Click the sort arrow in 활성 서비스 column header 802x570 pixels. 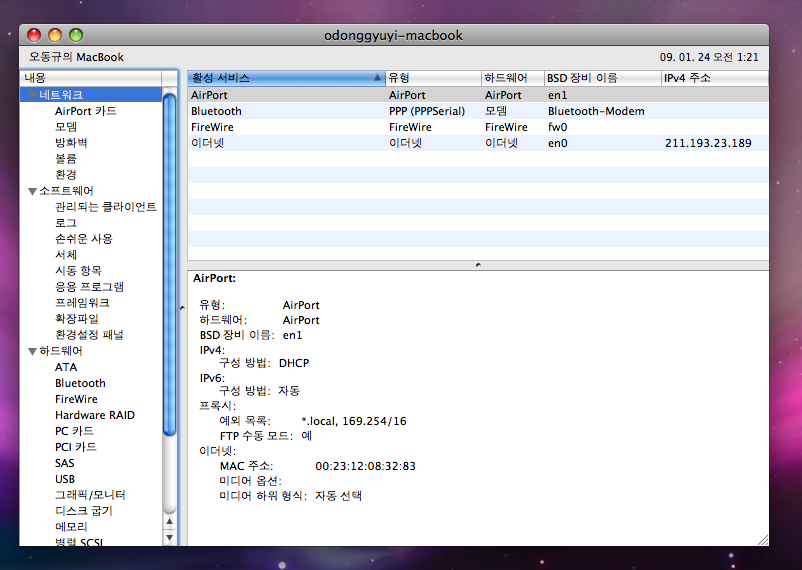pos(377,78)
